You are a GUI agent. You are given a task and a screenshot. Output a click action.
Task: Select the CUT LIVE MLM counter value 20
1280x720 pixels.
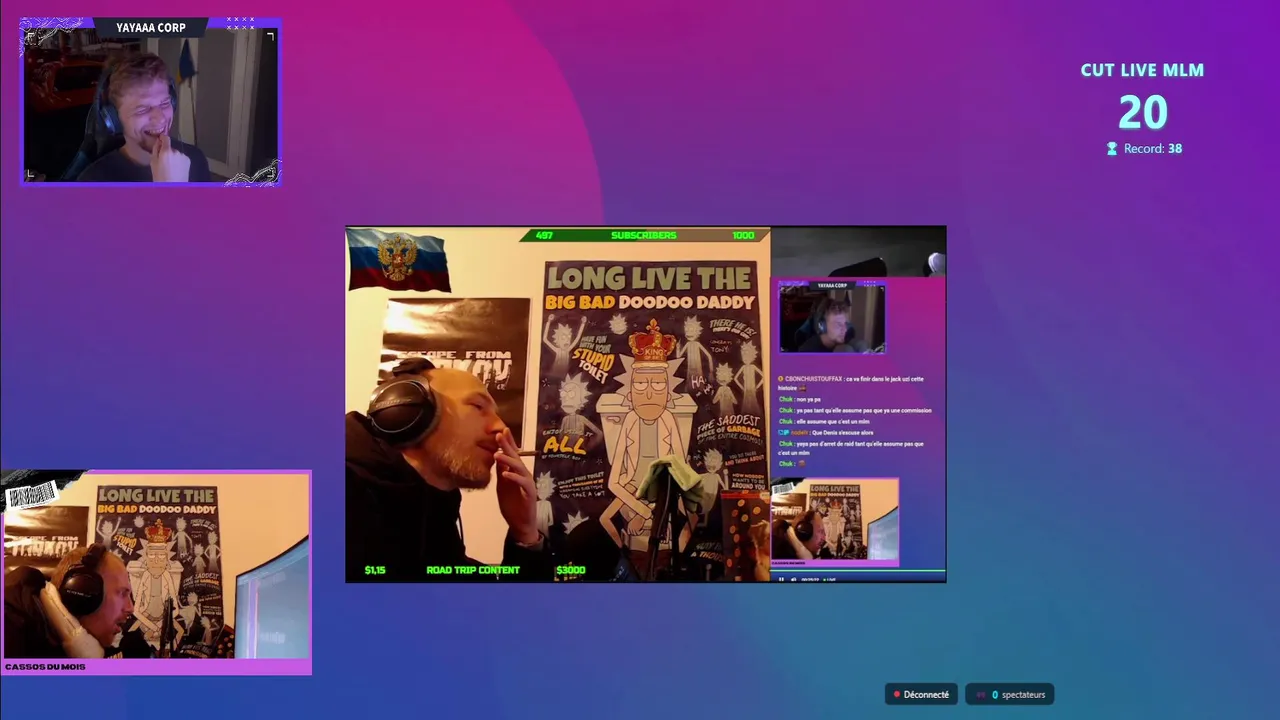[1142, 112]
